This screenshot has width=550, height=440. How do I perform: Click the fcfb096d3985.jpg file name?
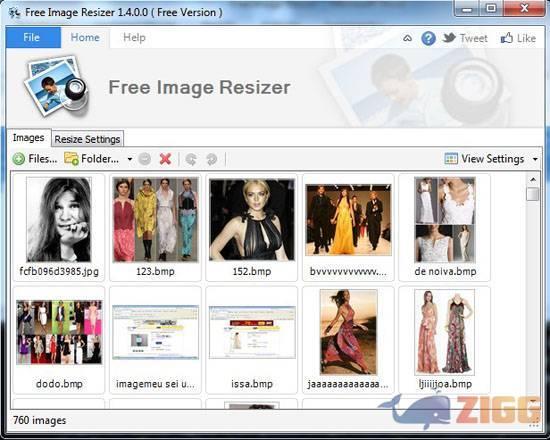[59, 271]
